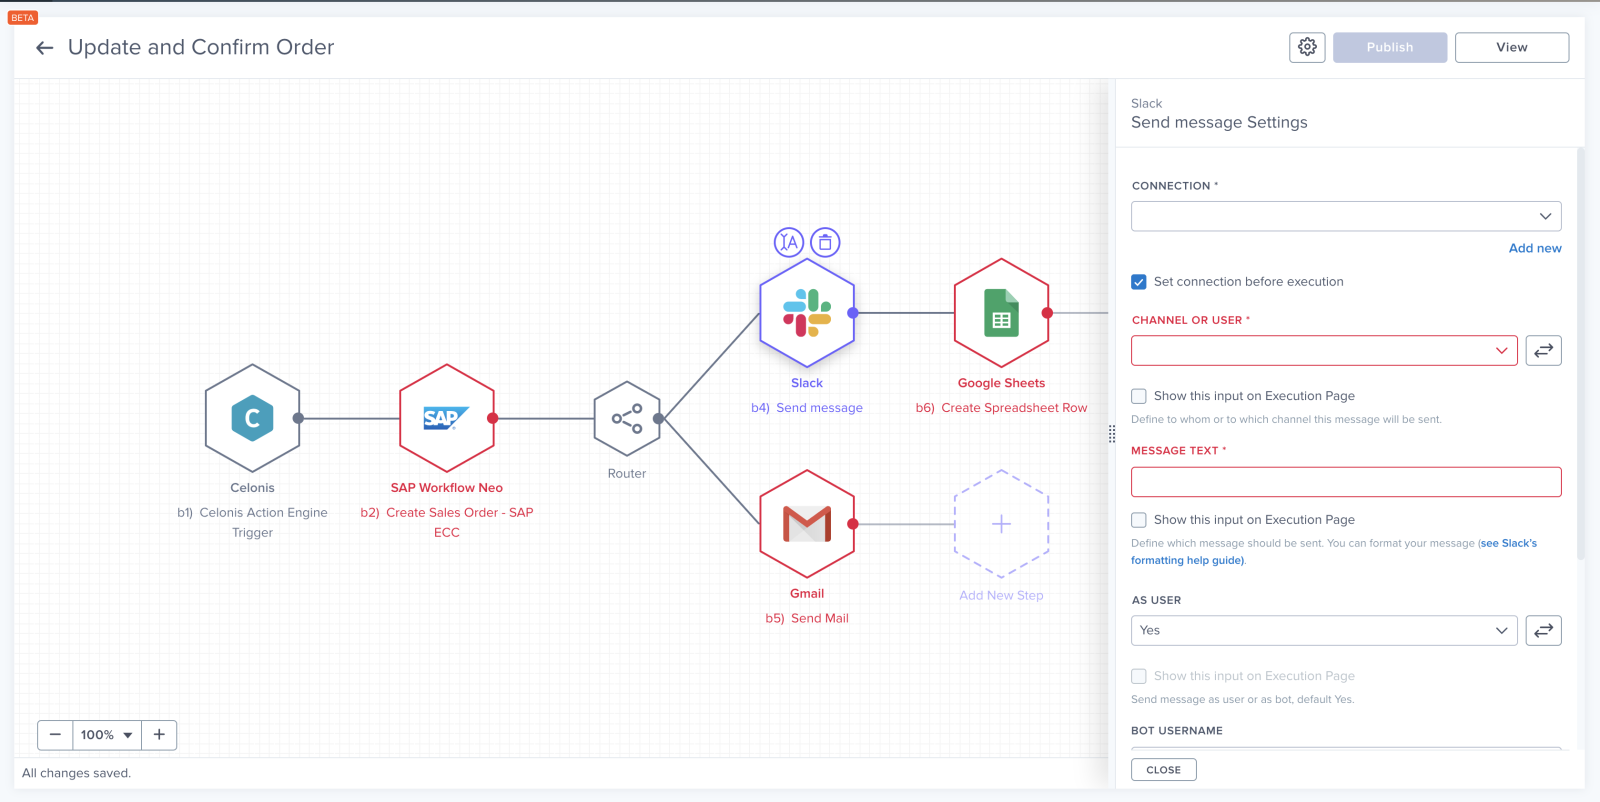Click Celonis Action Engine Trigger label
Screen dimensions: 1600x802
[263, 522]
